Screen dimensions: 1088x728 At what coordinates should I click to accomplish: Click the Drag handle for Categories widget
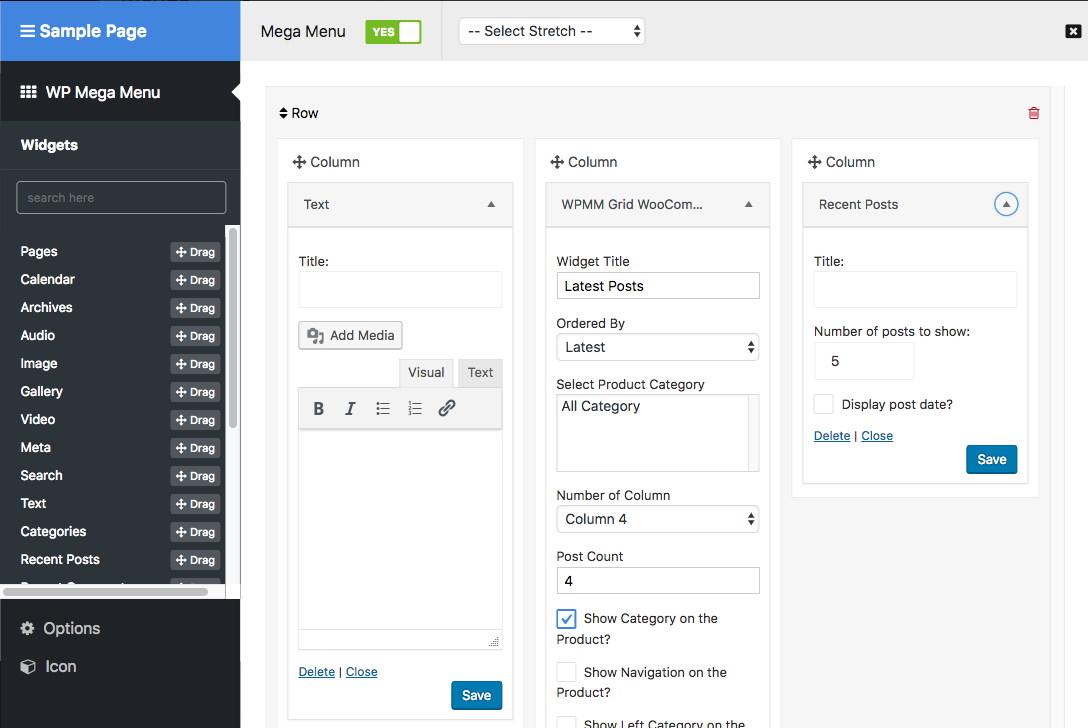[x=196, y=532]
